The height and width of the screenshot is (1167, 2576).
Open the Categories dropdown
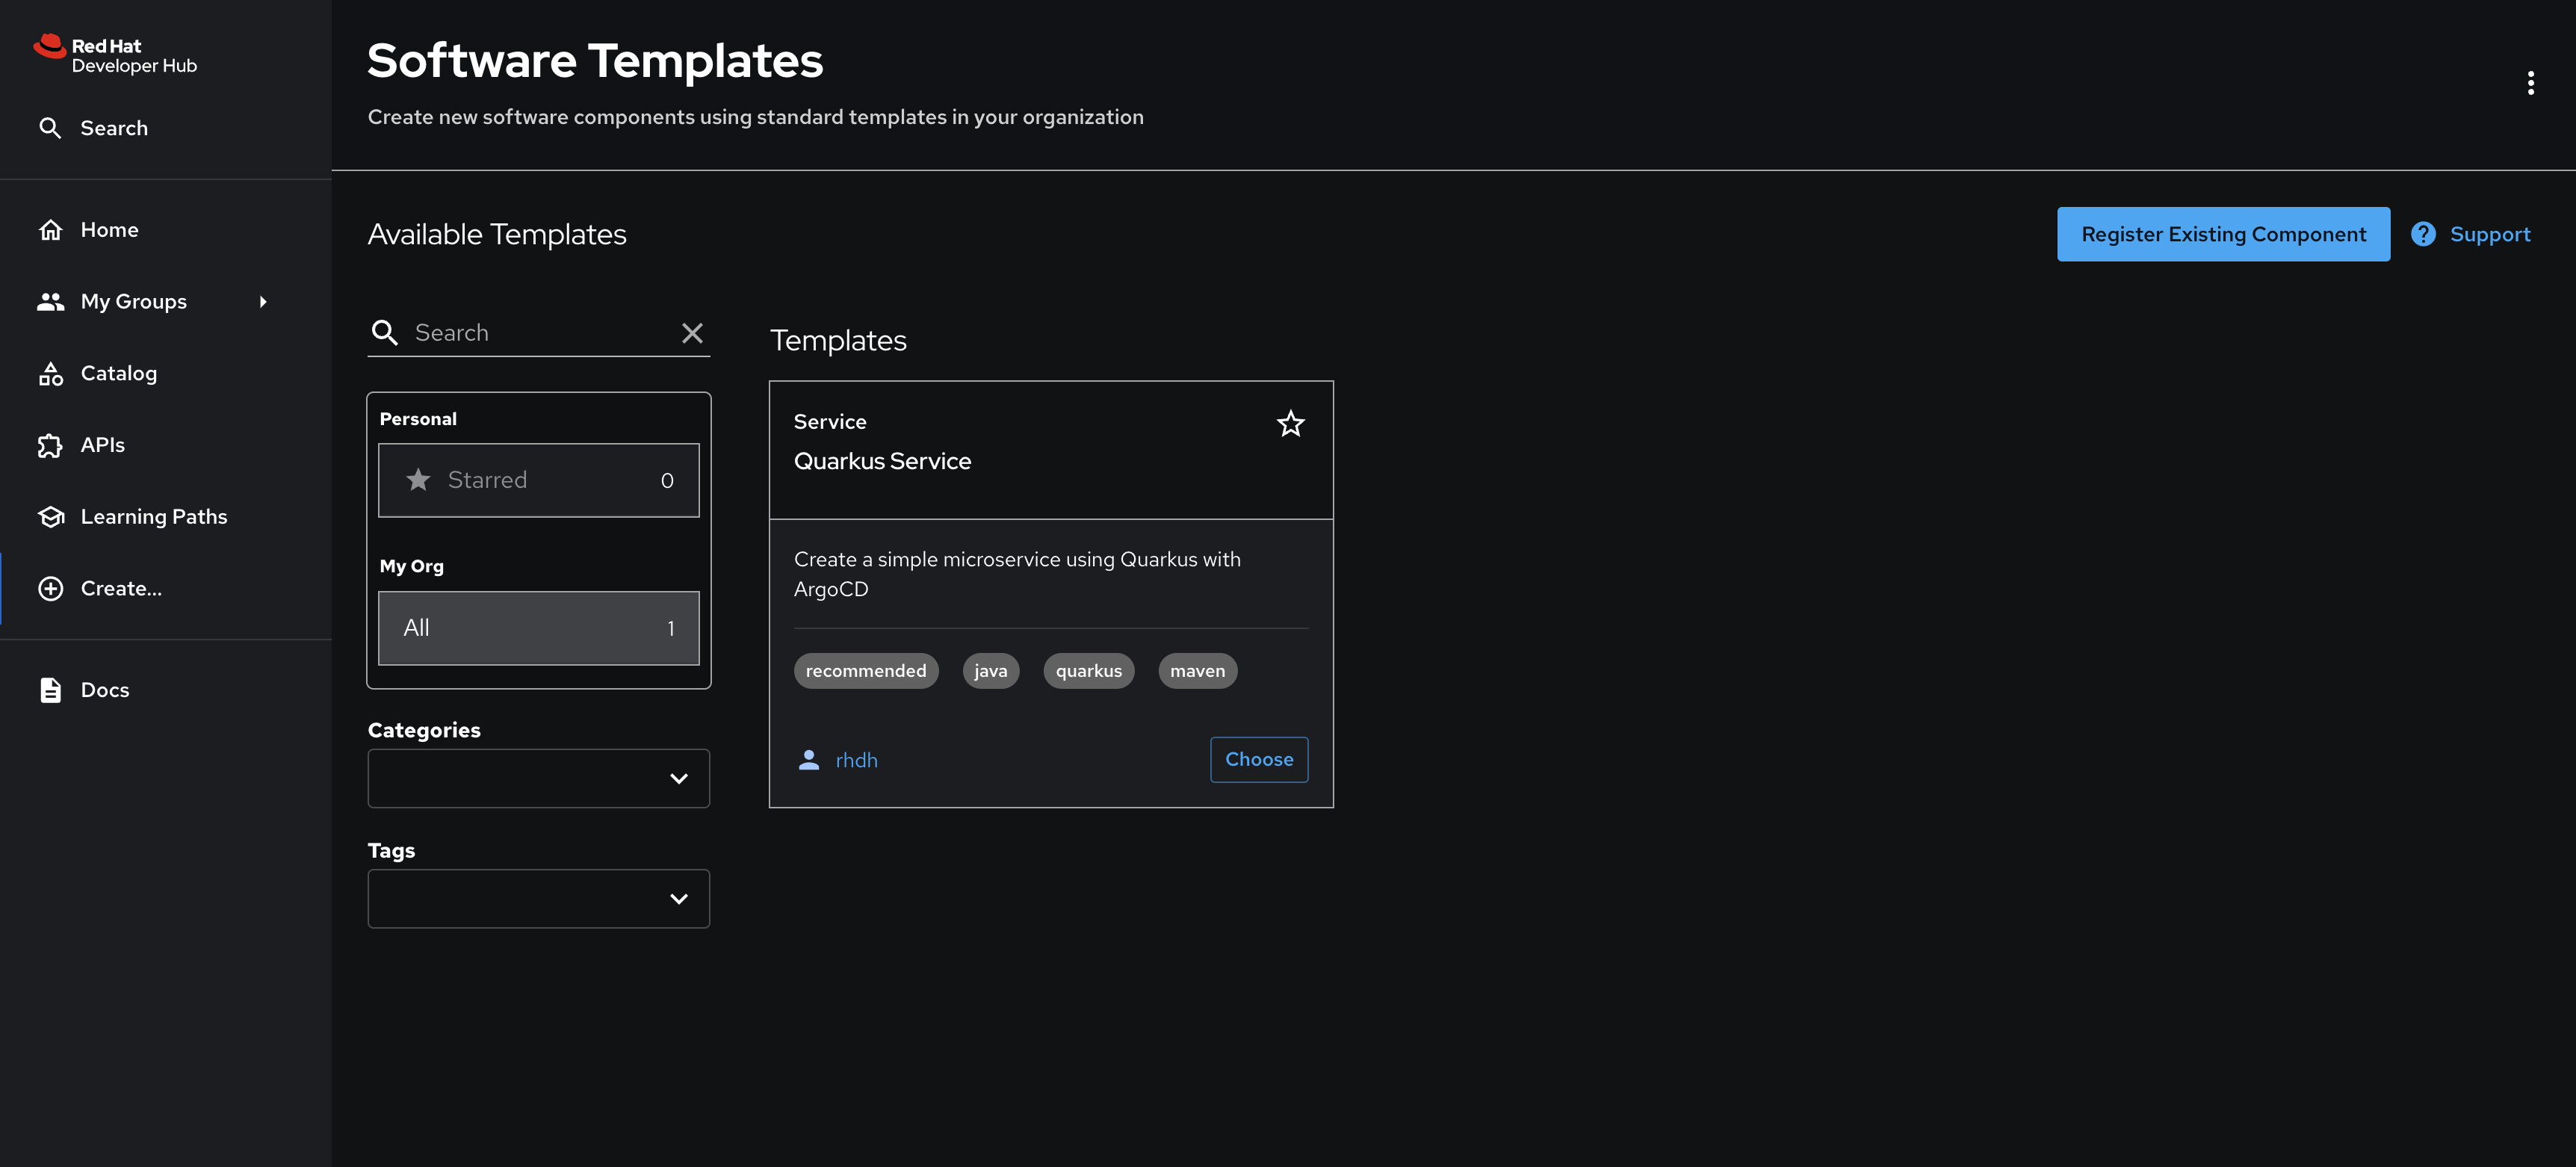click(538, 778)
